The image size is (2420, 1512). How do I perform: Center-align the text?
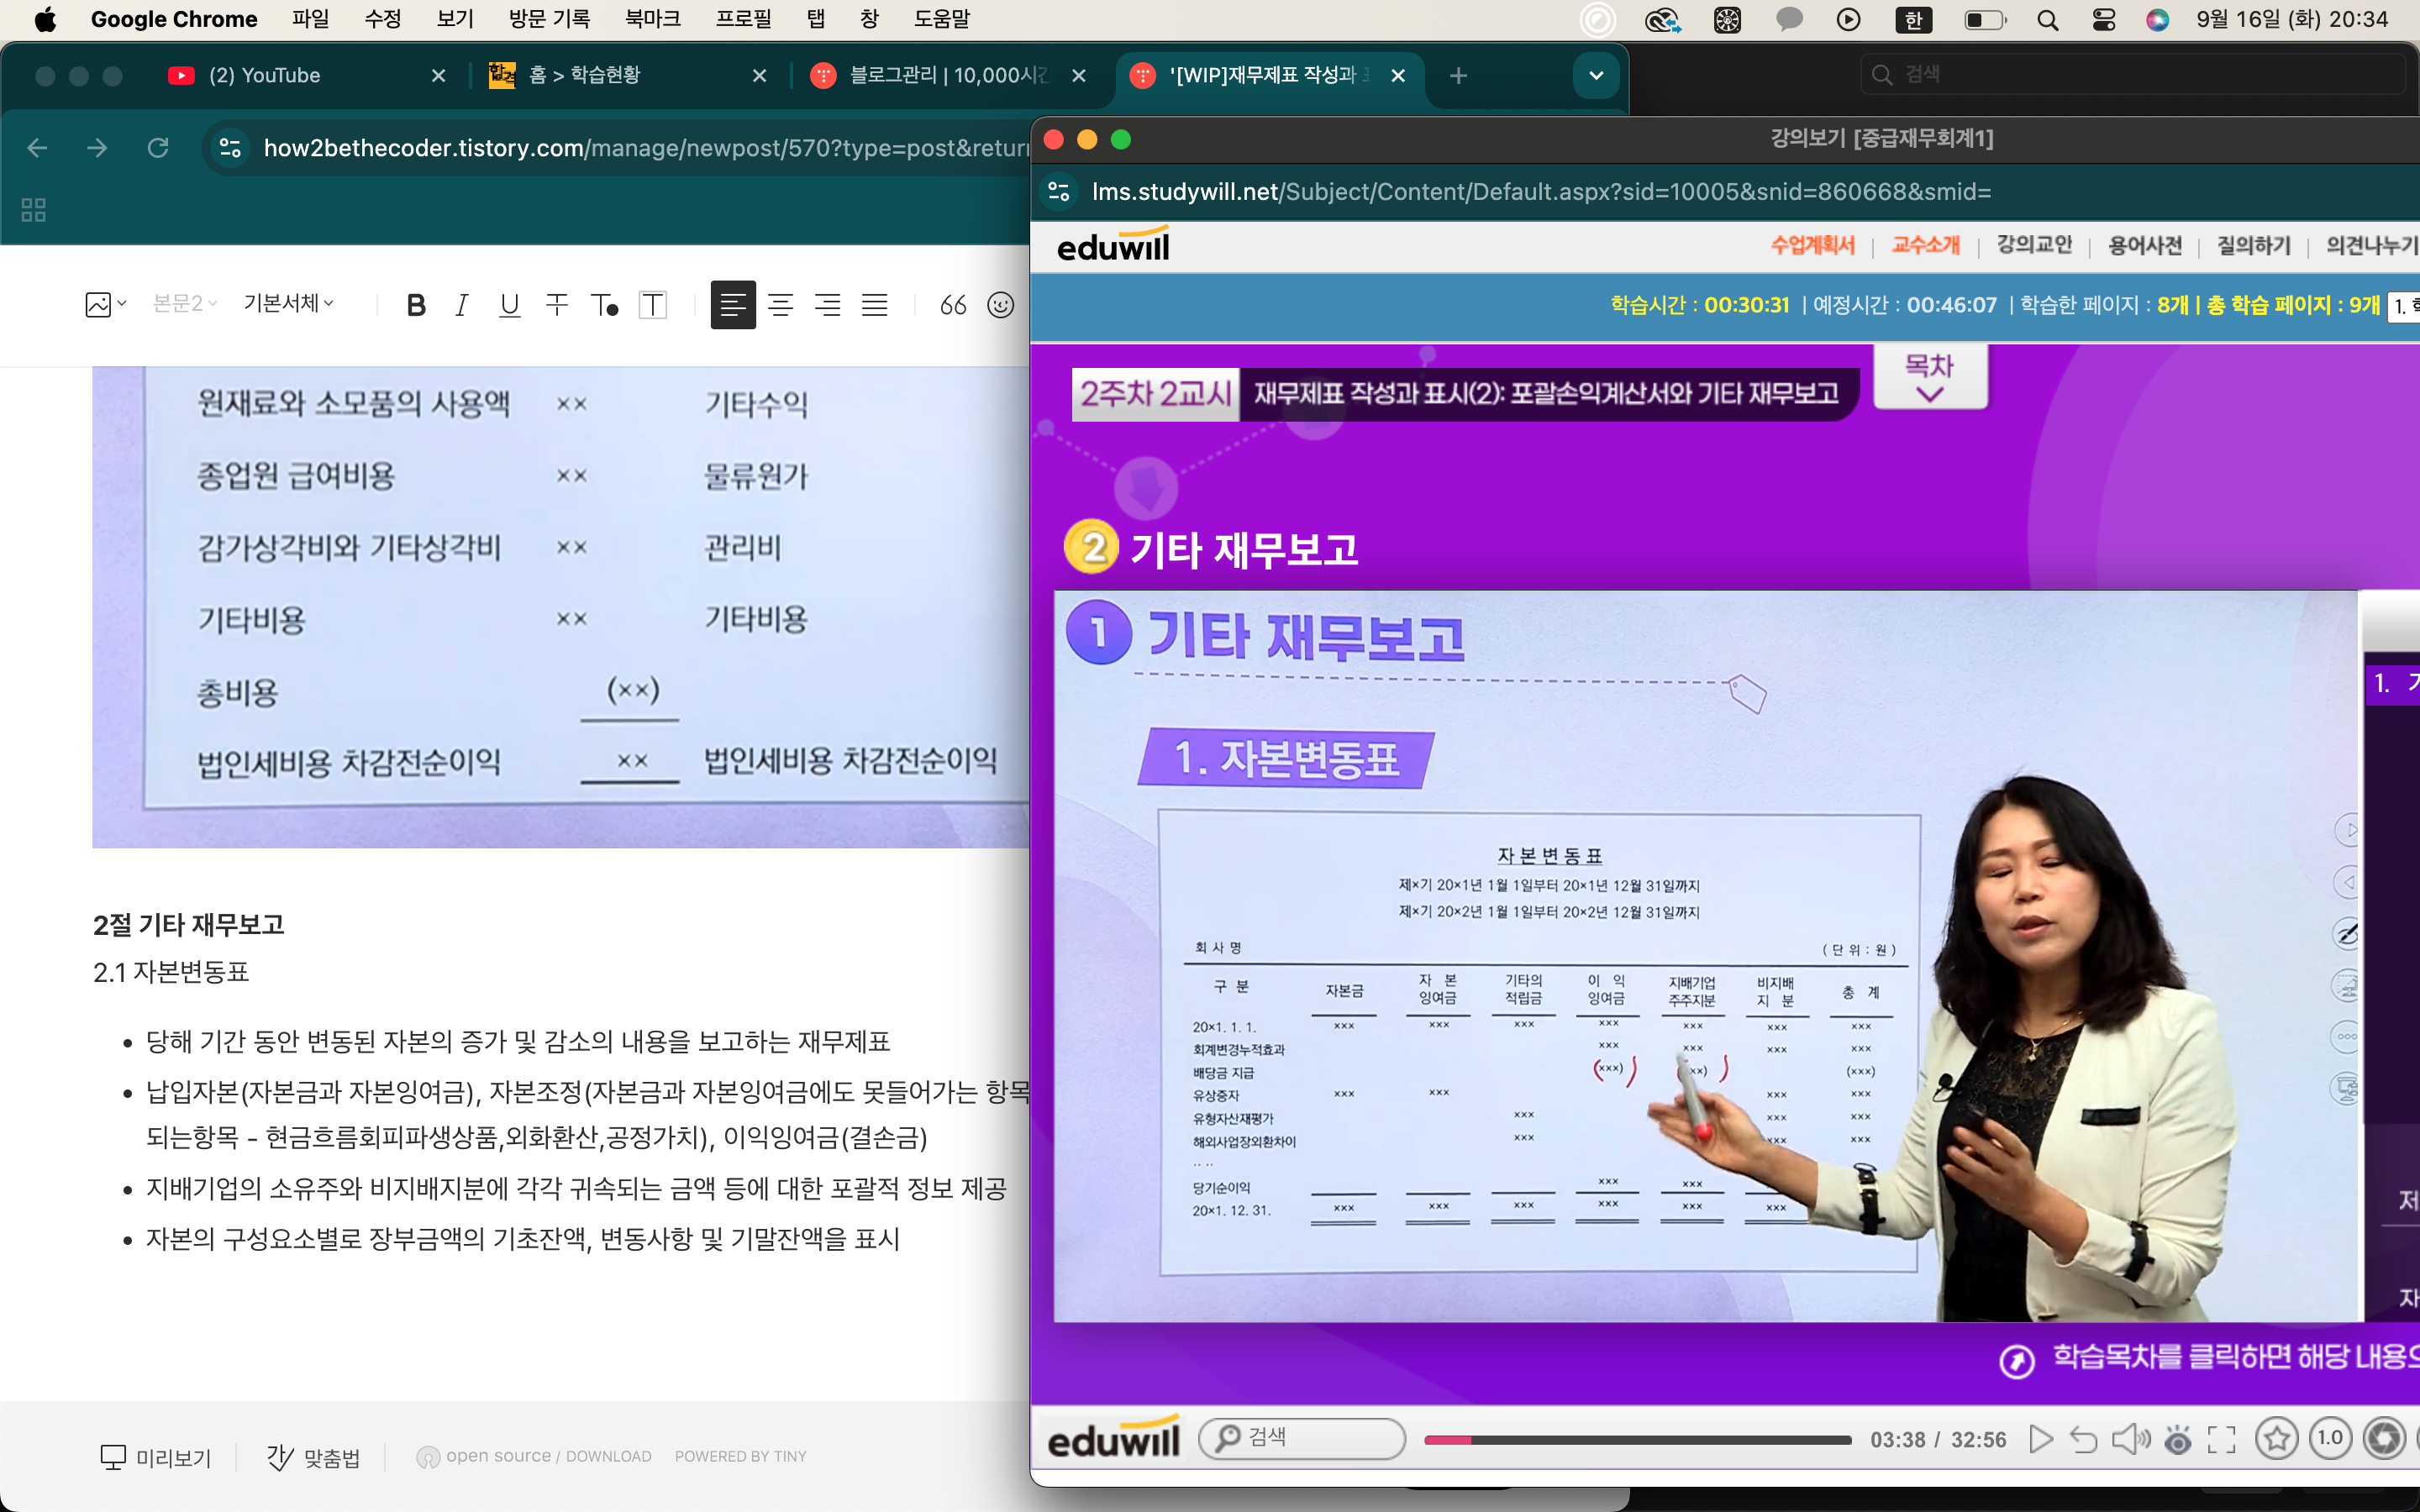[x=780, y=305]
